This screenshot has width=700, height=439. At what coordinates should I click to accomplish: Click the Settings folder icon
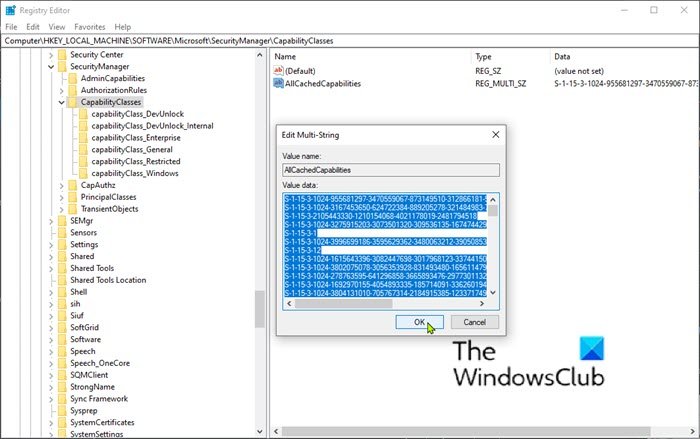coord(62,245)
